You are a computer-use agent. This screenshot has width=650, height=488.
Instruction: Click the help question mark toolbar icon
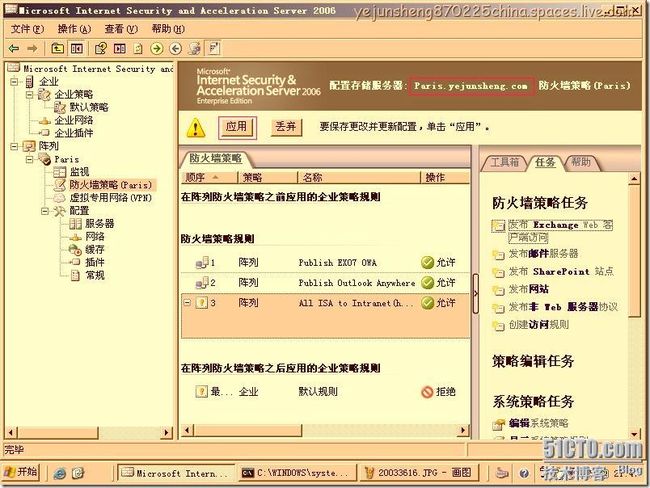[x=100, y=49]
